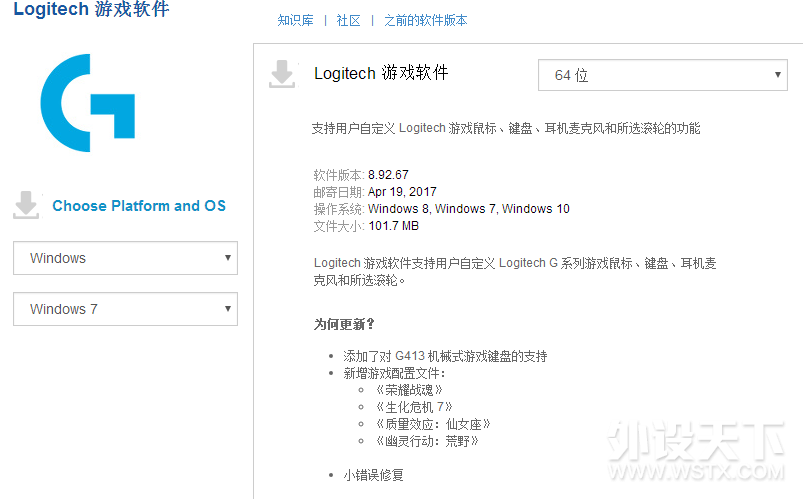Open the 64 位 architecture dropdown
The width and height of the screenshot is (803, 499).
pos(663,75)
